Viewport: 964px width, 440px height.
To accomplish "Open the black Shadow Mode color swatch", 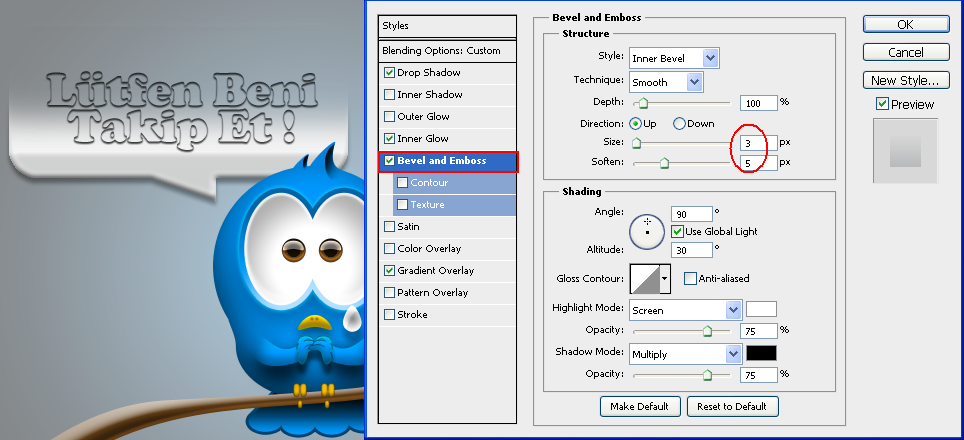I will (761, 353).
